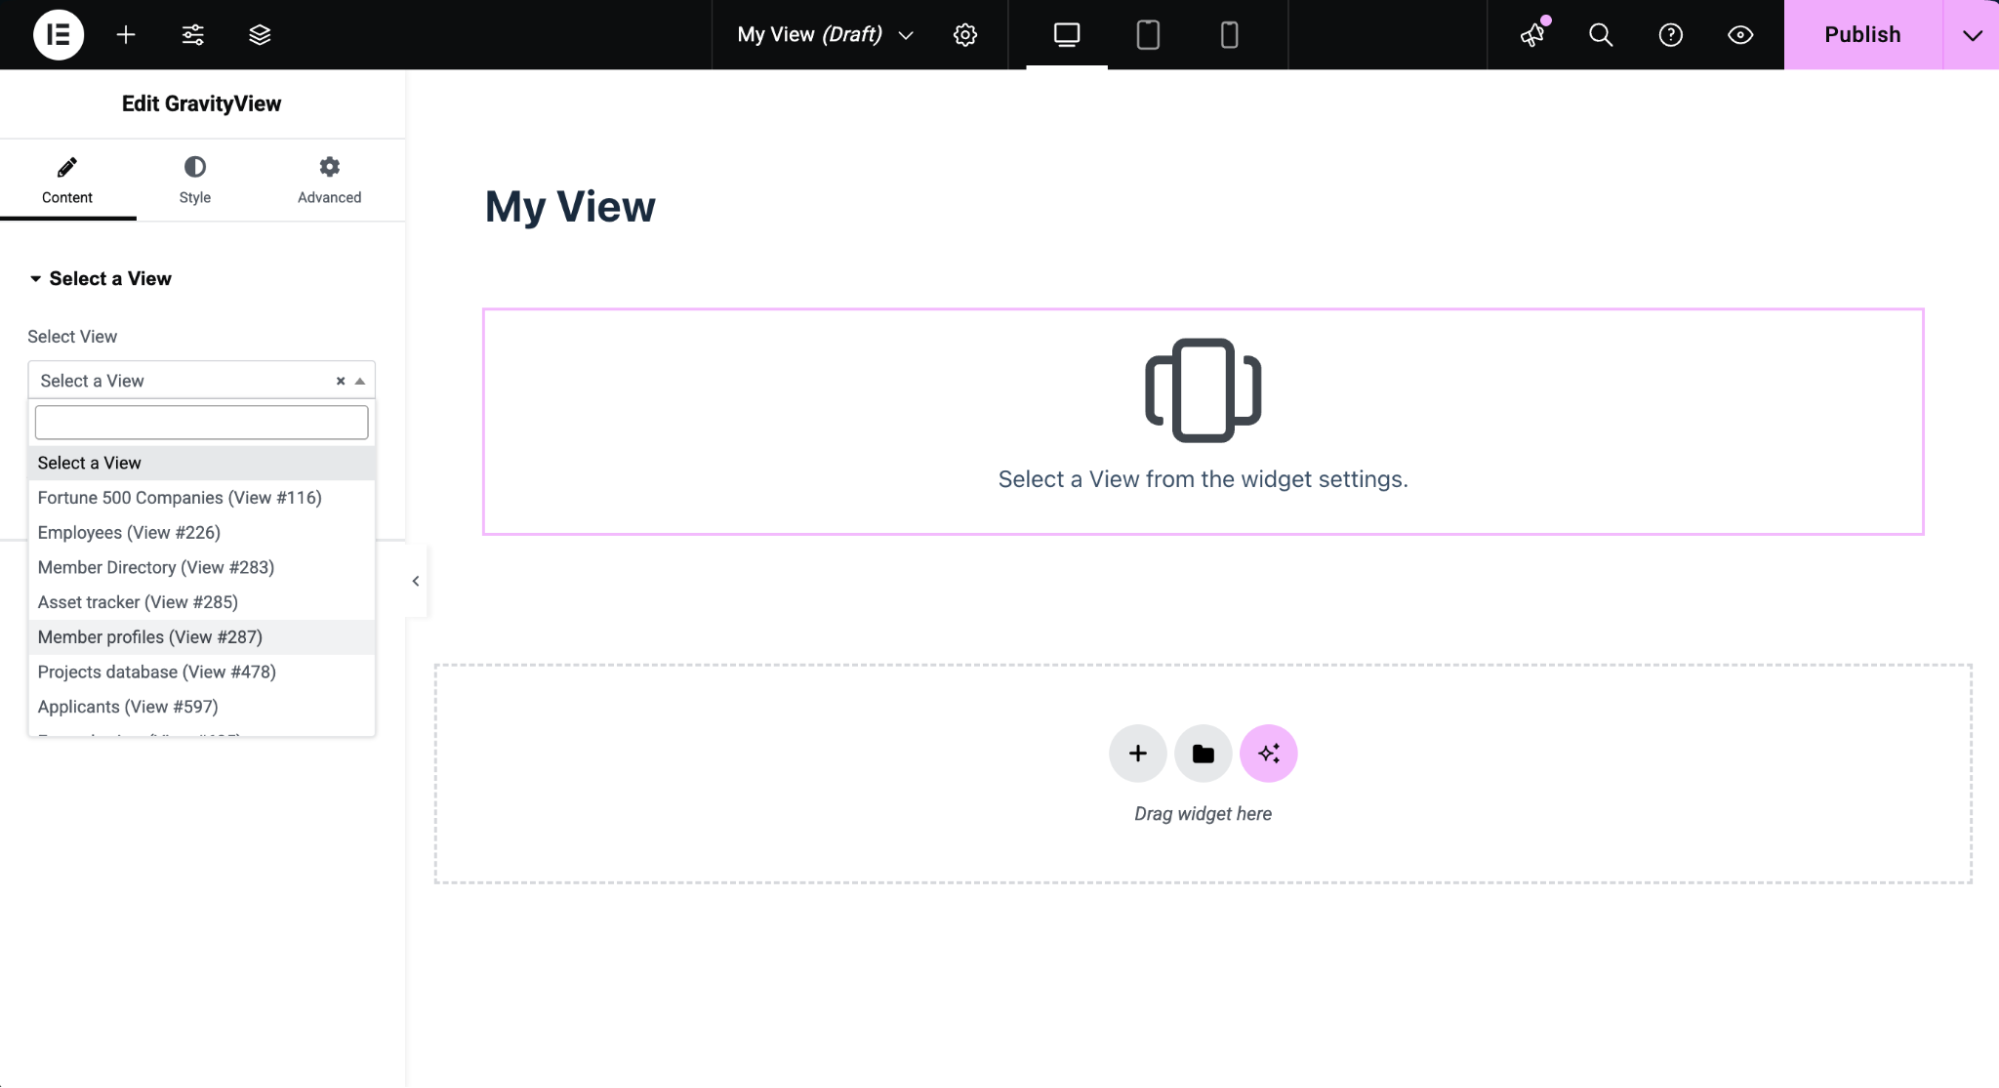Click the Publish button

[x=1862, y=34]
